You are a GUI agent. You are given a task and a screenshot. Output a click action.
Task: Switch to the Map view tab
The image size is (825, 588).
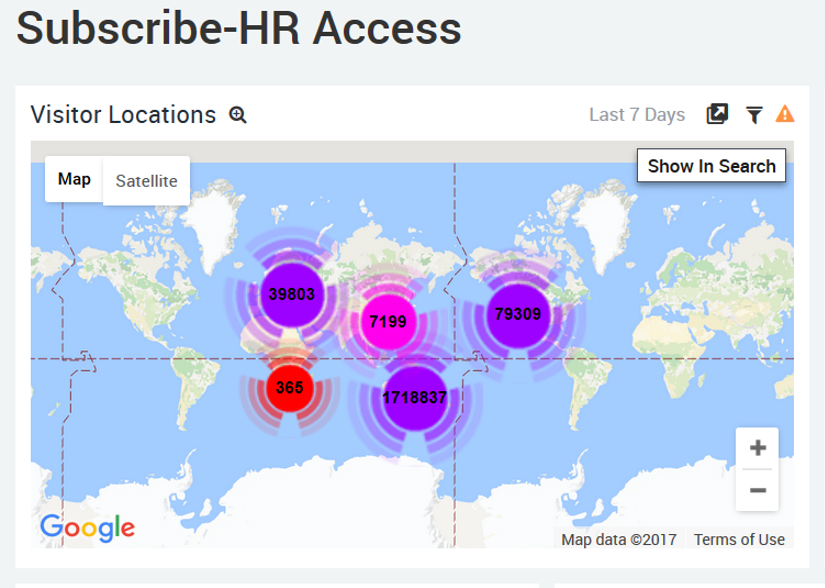[x=74, y=180]
